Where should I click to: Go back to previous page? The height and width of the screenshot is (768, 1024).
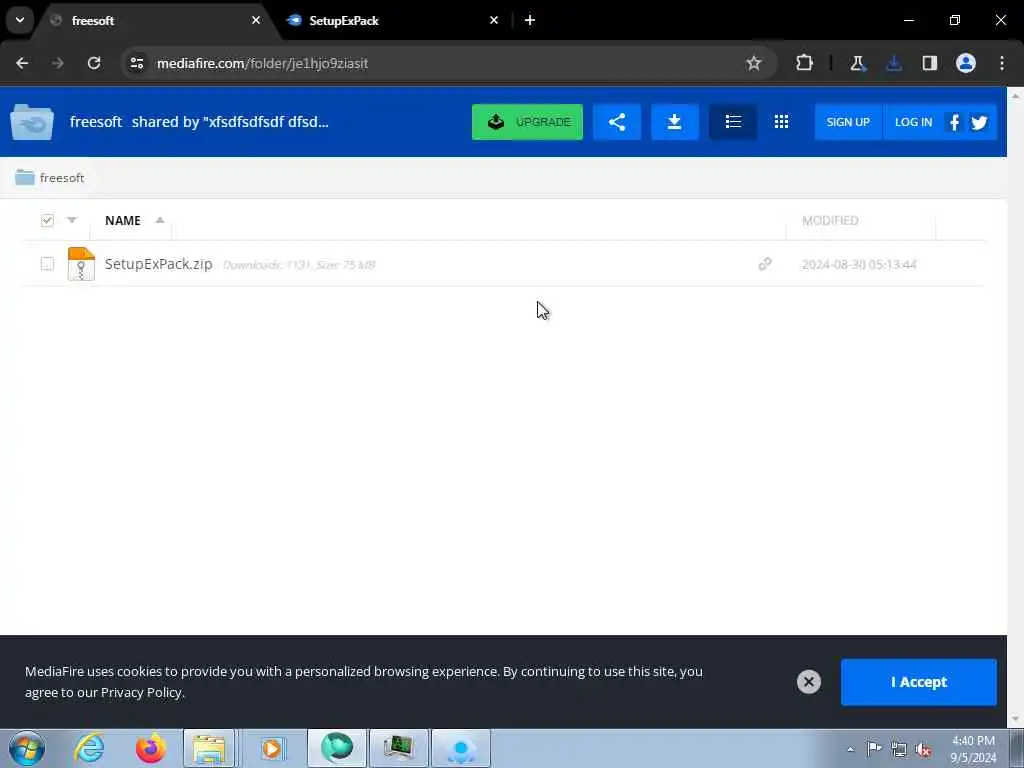22,63
